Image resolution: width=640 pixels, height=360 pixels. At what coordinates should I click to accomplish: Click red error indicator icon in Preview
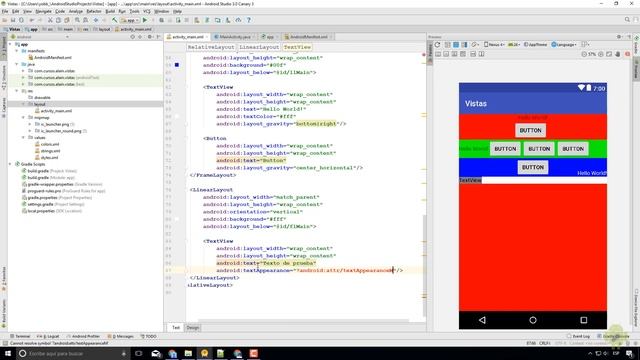click(x=628, y=54)
